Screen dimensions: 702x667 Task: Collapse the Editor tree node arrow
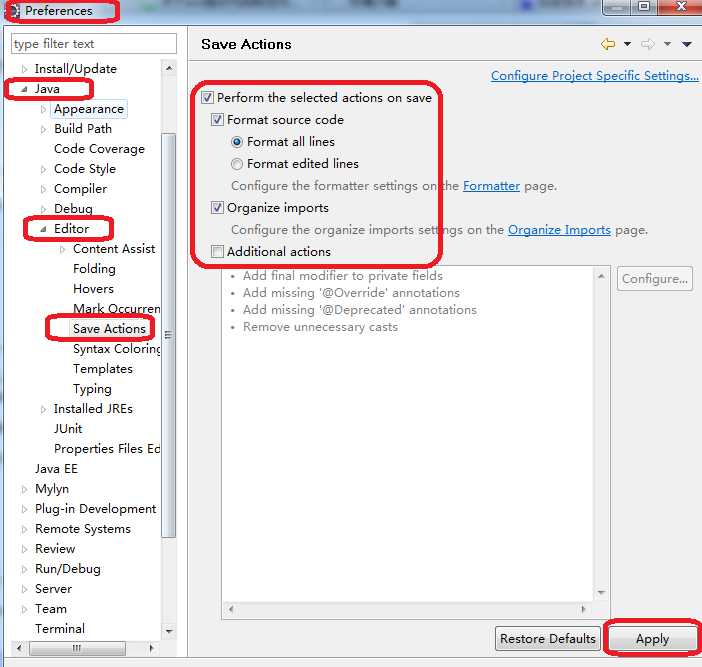pos(43,229)
